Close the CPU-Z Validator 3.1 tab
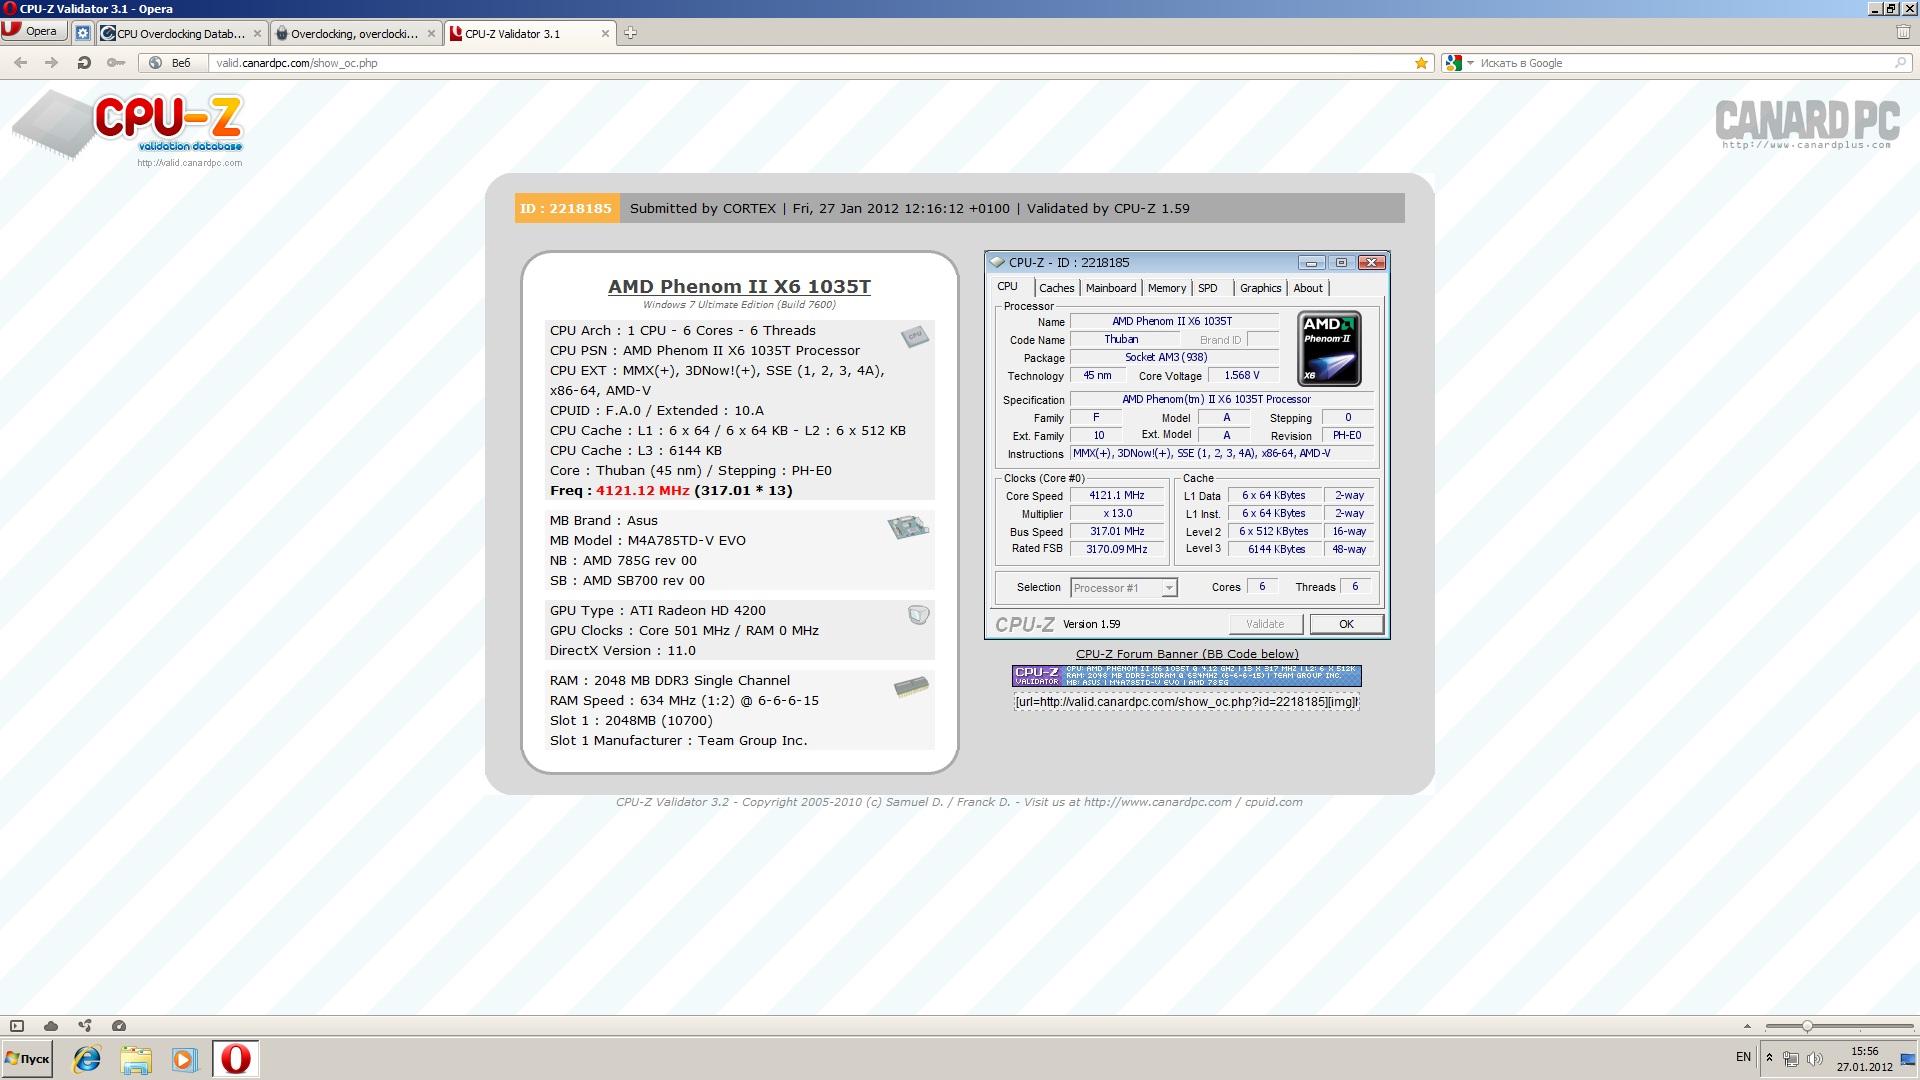Image resolution: width=1920 pixels, height=1080 pixels. pos(605,33)
